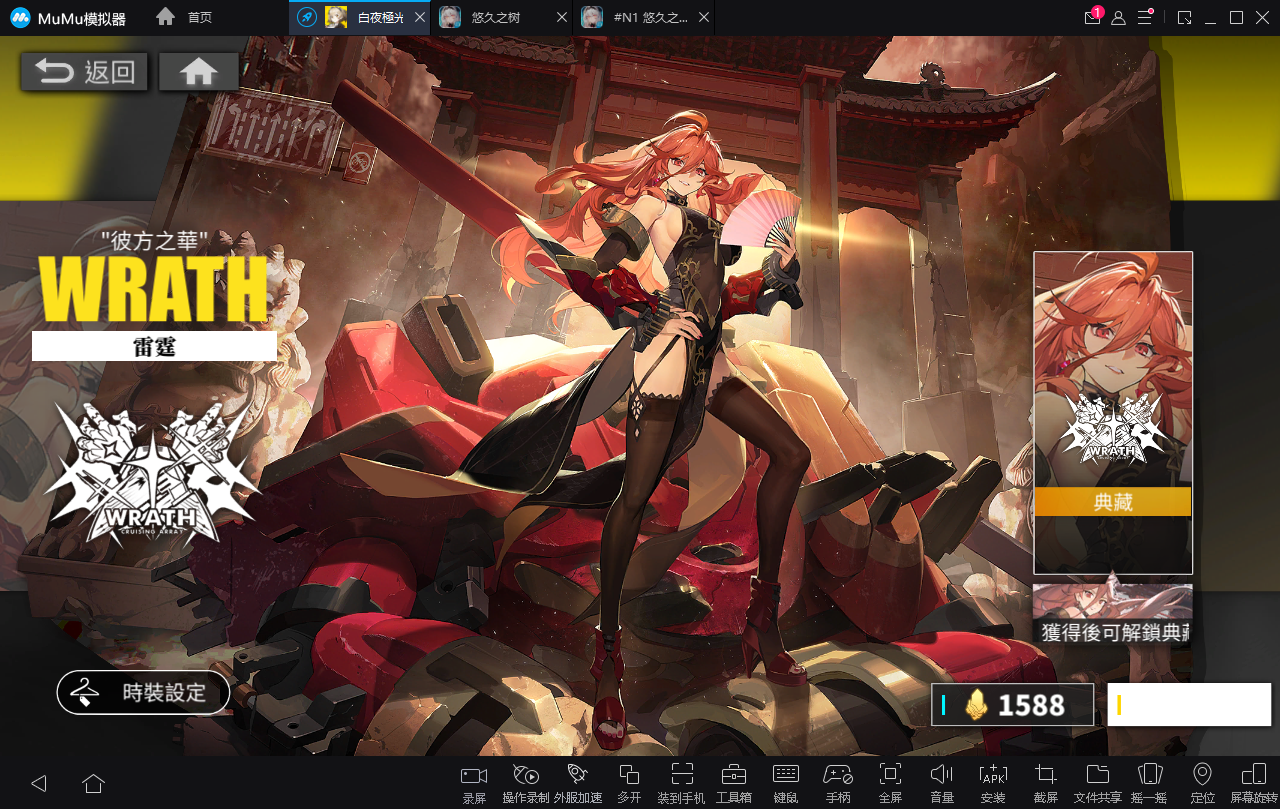Click 安装 APK install
Screen dimensions: 1280x809
993,784
